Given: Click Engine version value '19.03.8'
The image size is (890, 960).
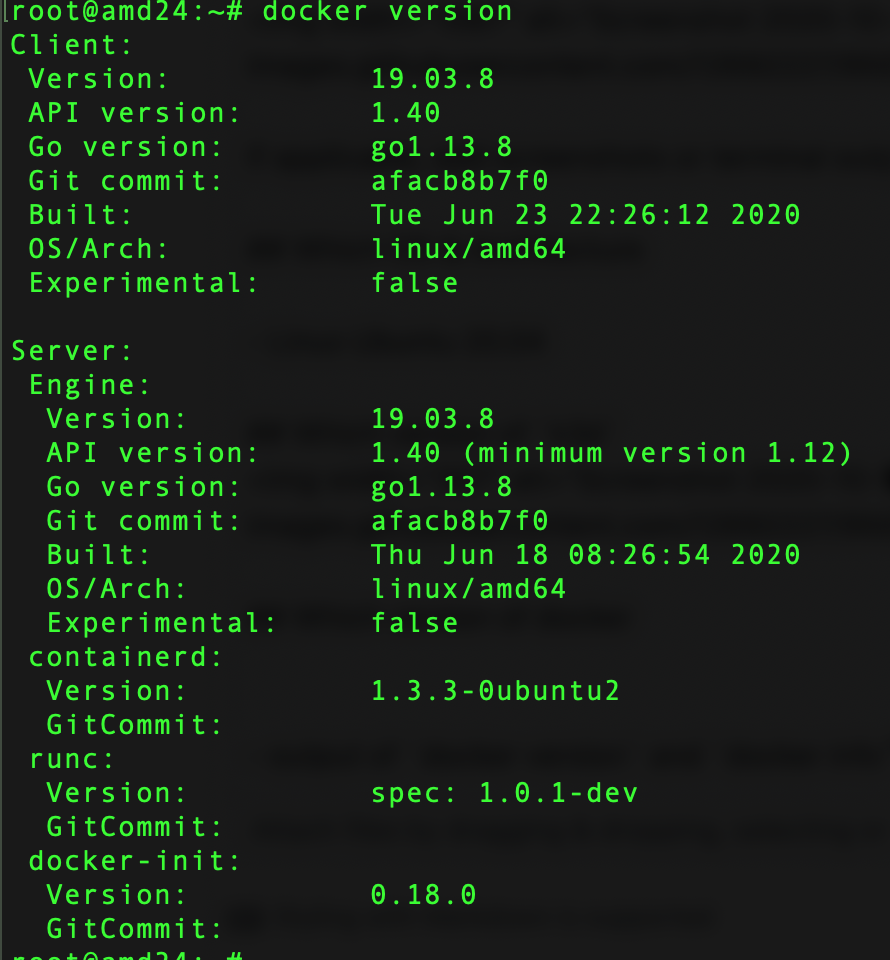Looking at the screenshot, I should (433, 419).
